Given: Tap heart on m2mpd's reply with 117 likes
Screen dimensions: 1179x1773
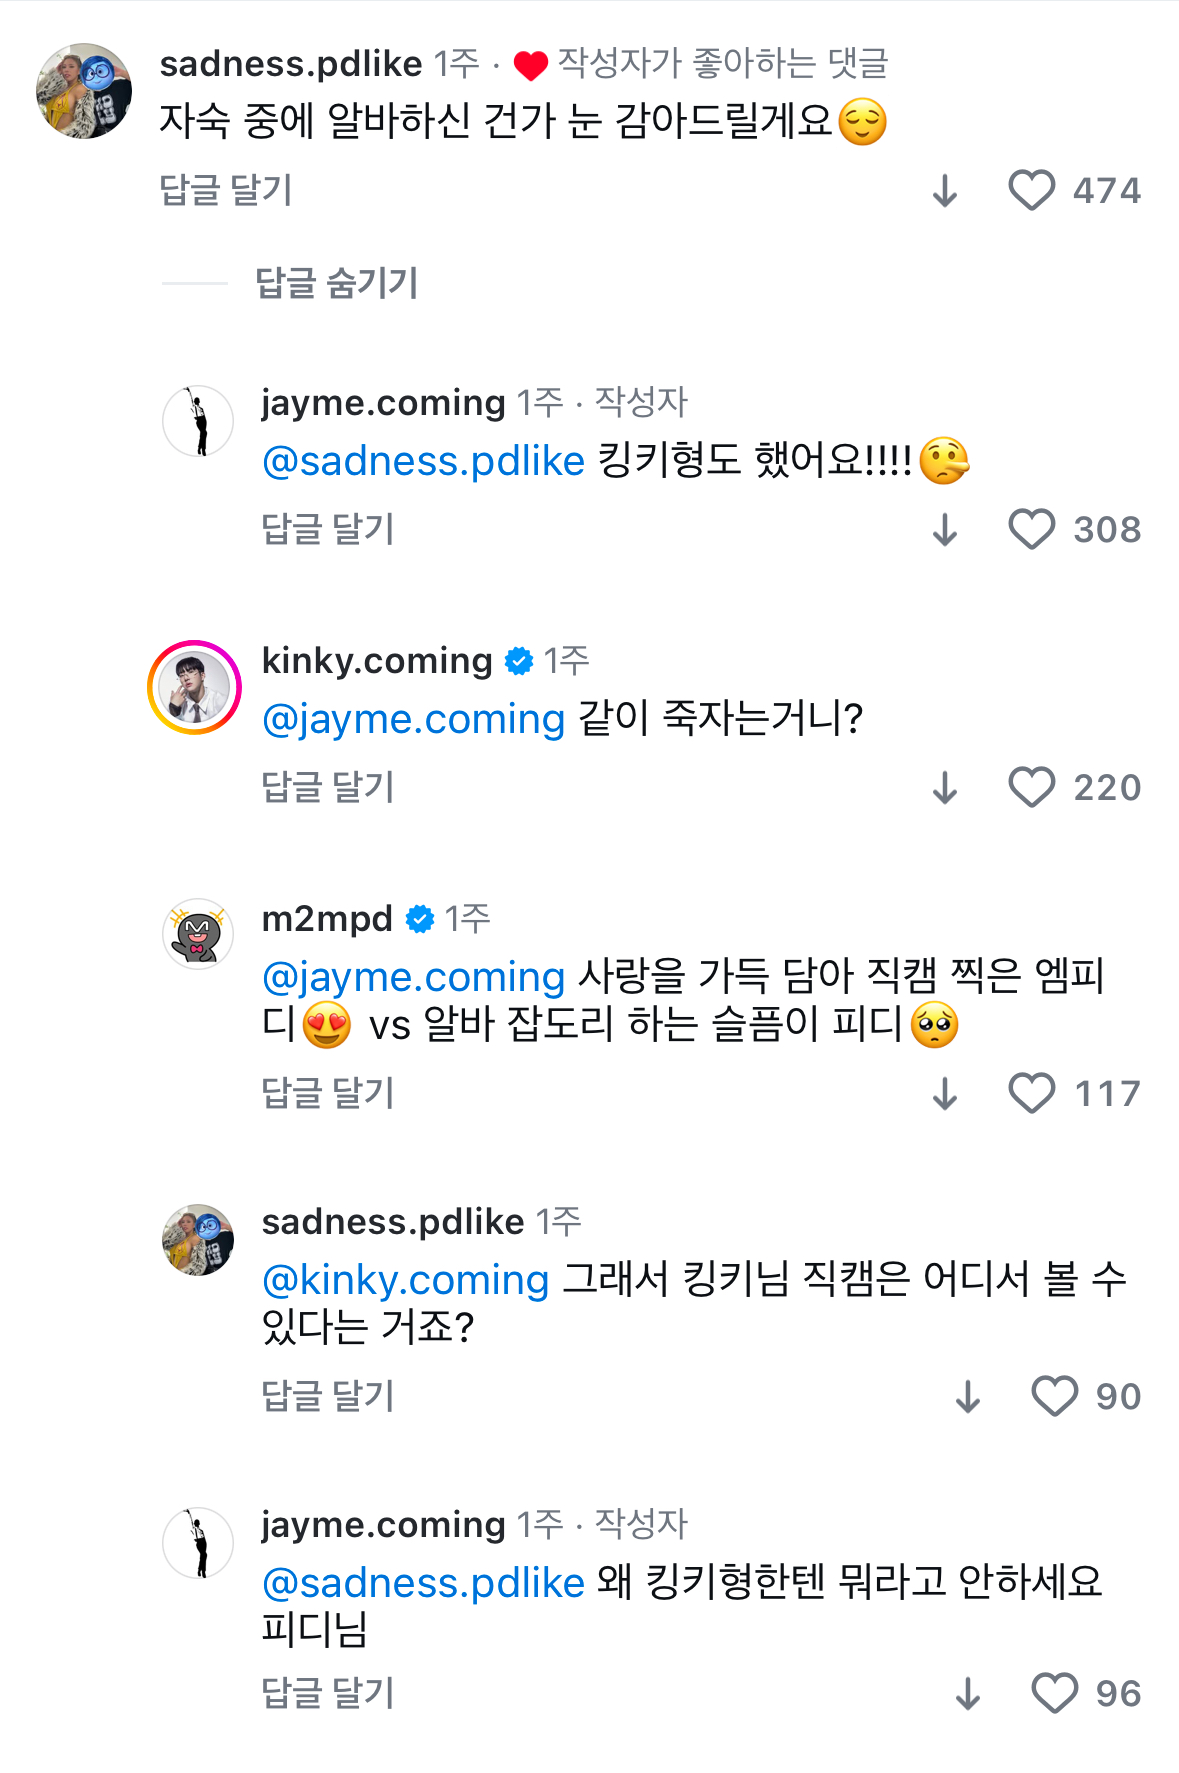Looking at the screenshot, I should (x=1031, y=1093).
